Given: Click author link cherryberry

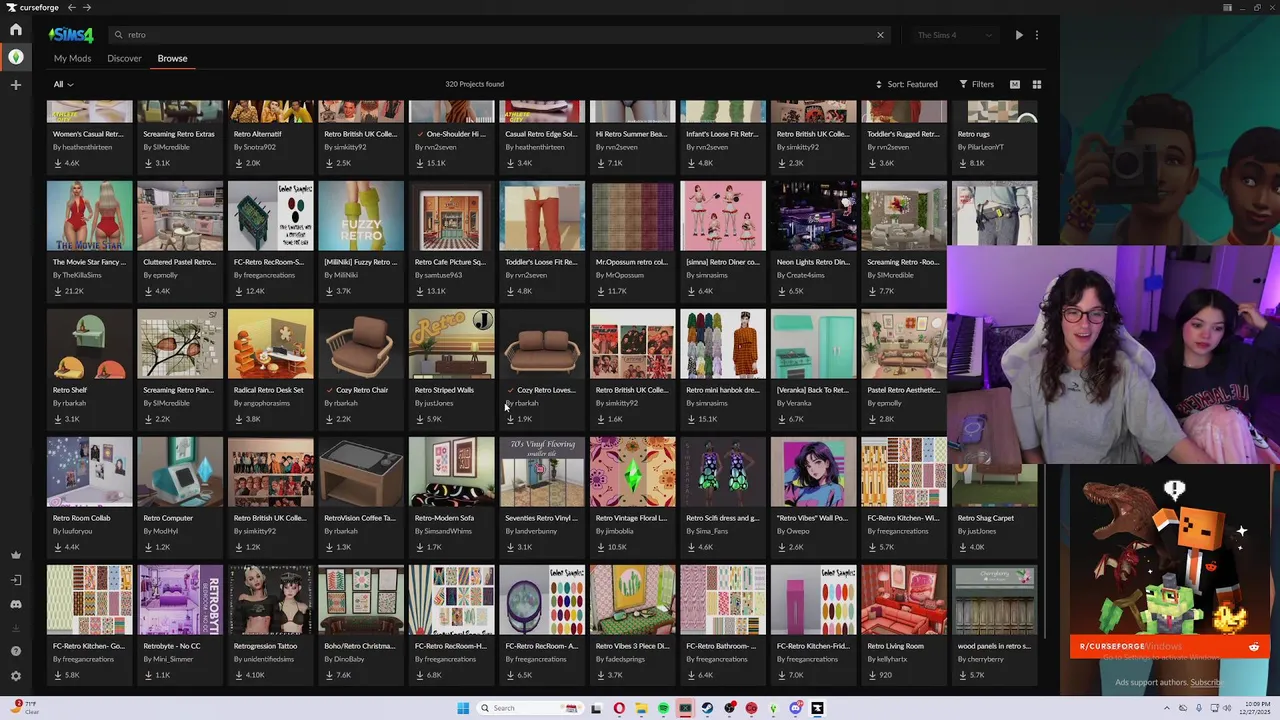Looking at the screenshot, I should click(x=985, y=659).
